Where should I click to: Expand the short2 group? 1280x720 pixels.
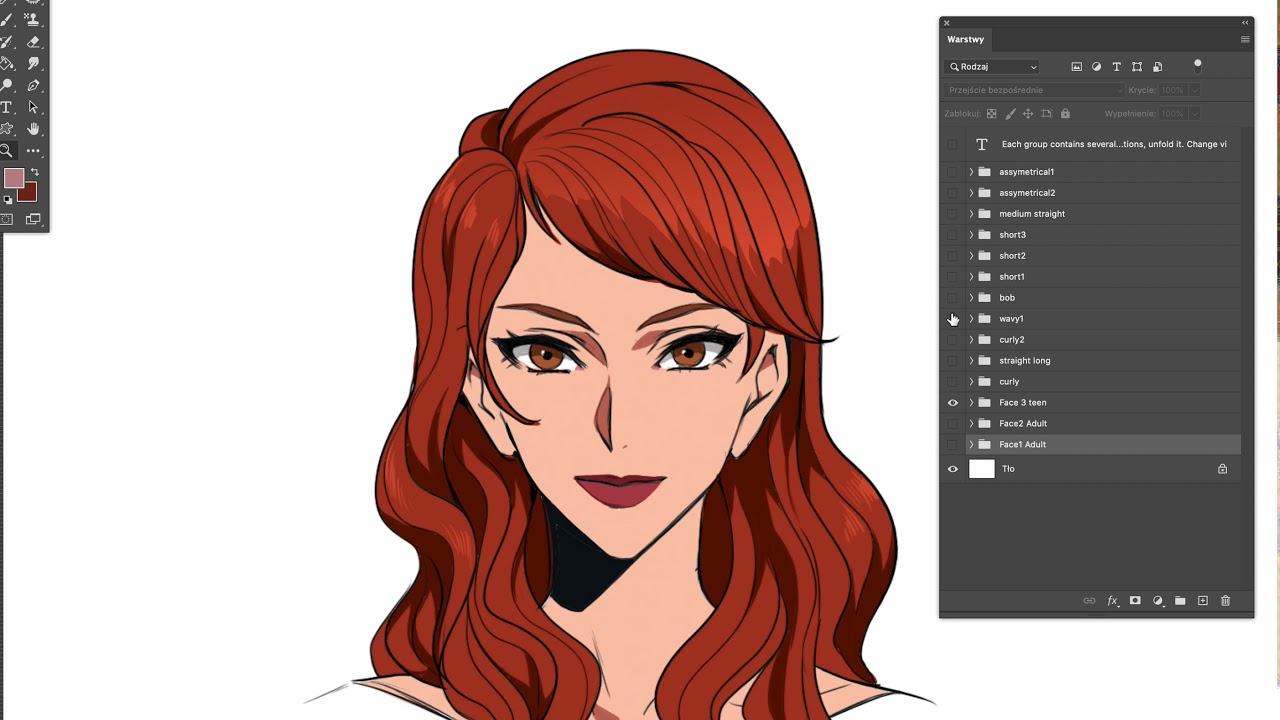click(971, 256)
